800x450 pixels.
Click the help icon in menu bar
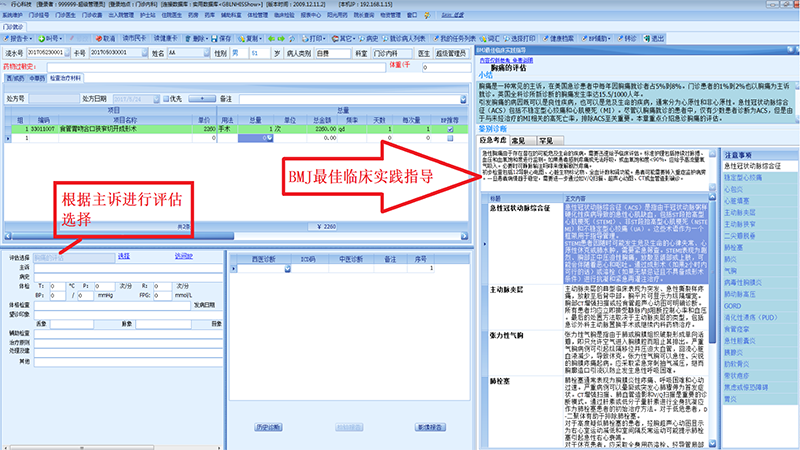click(x=428, y=15)
